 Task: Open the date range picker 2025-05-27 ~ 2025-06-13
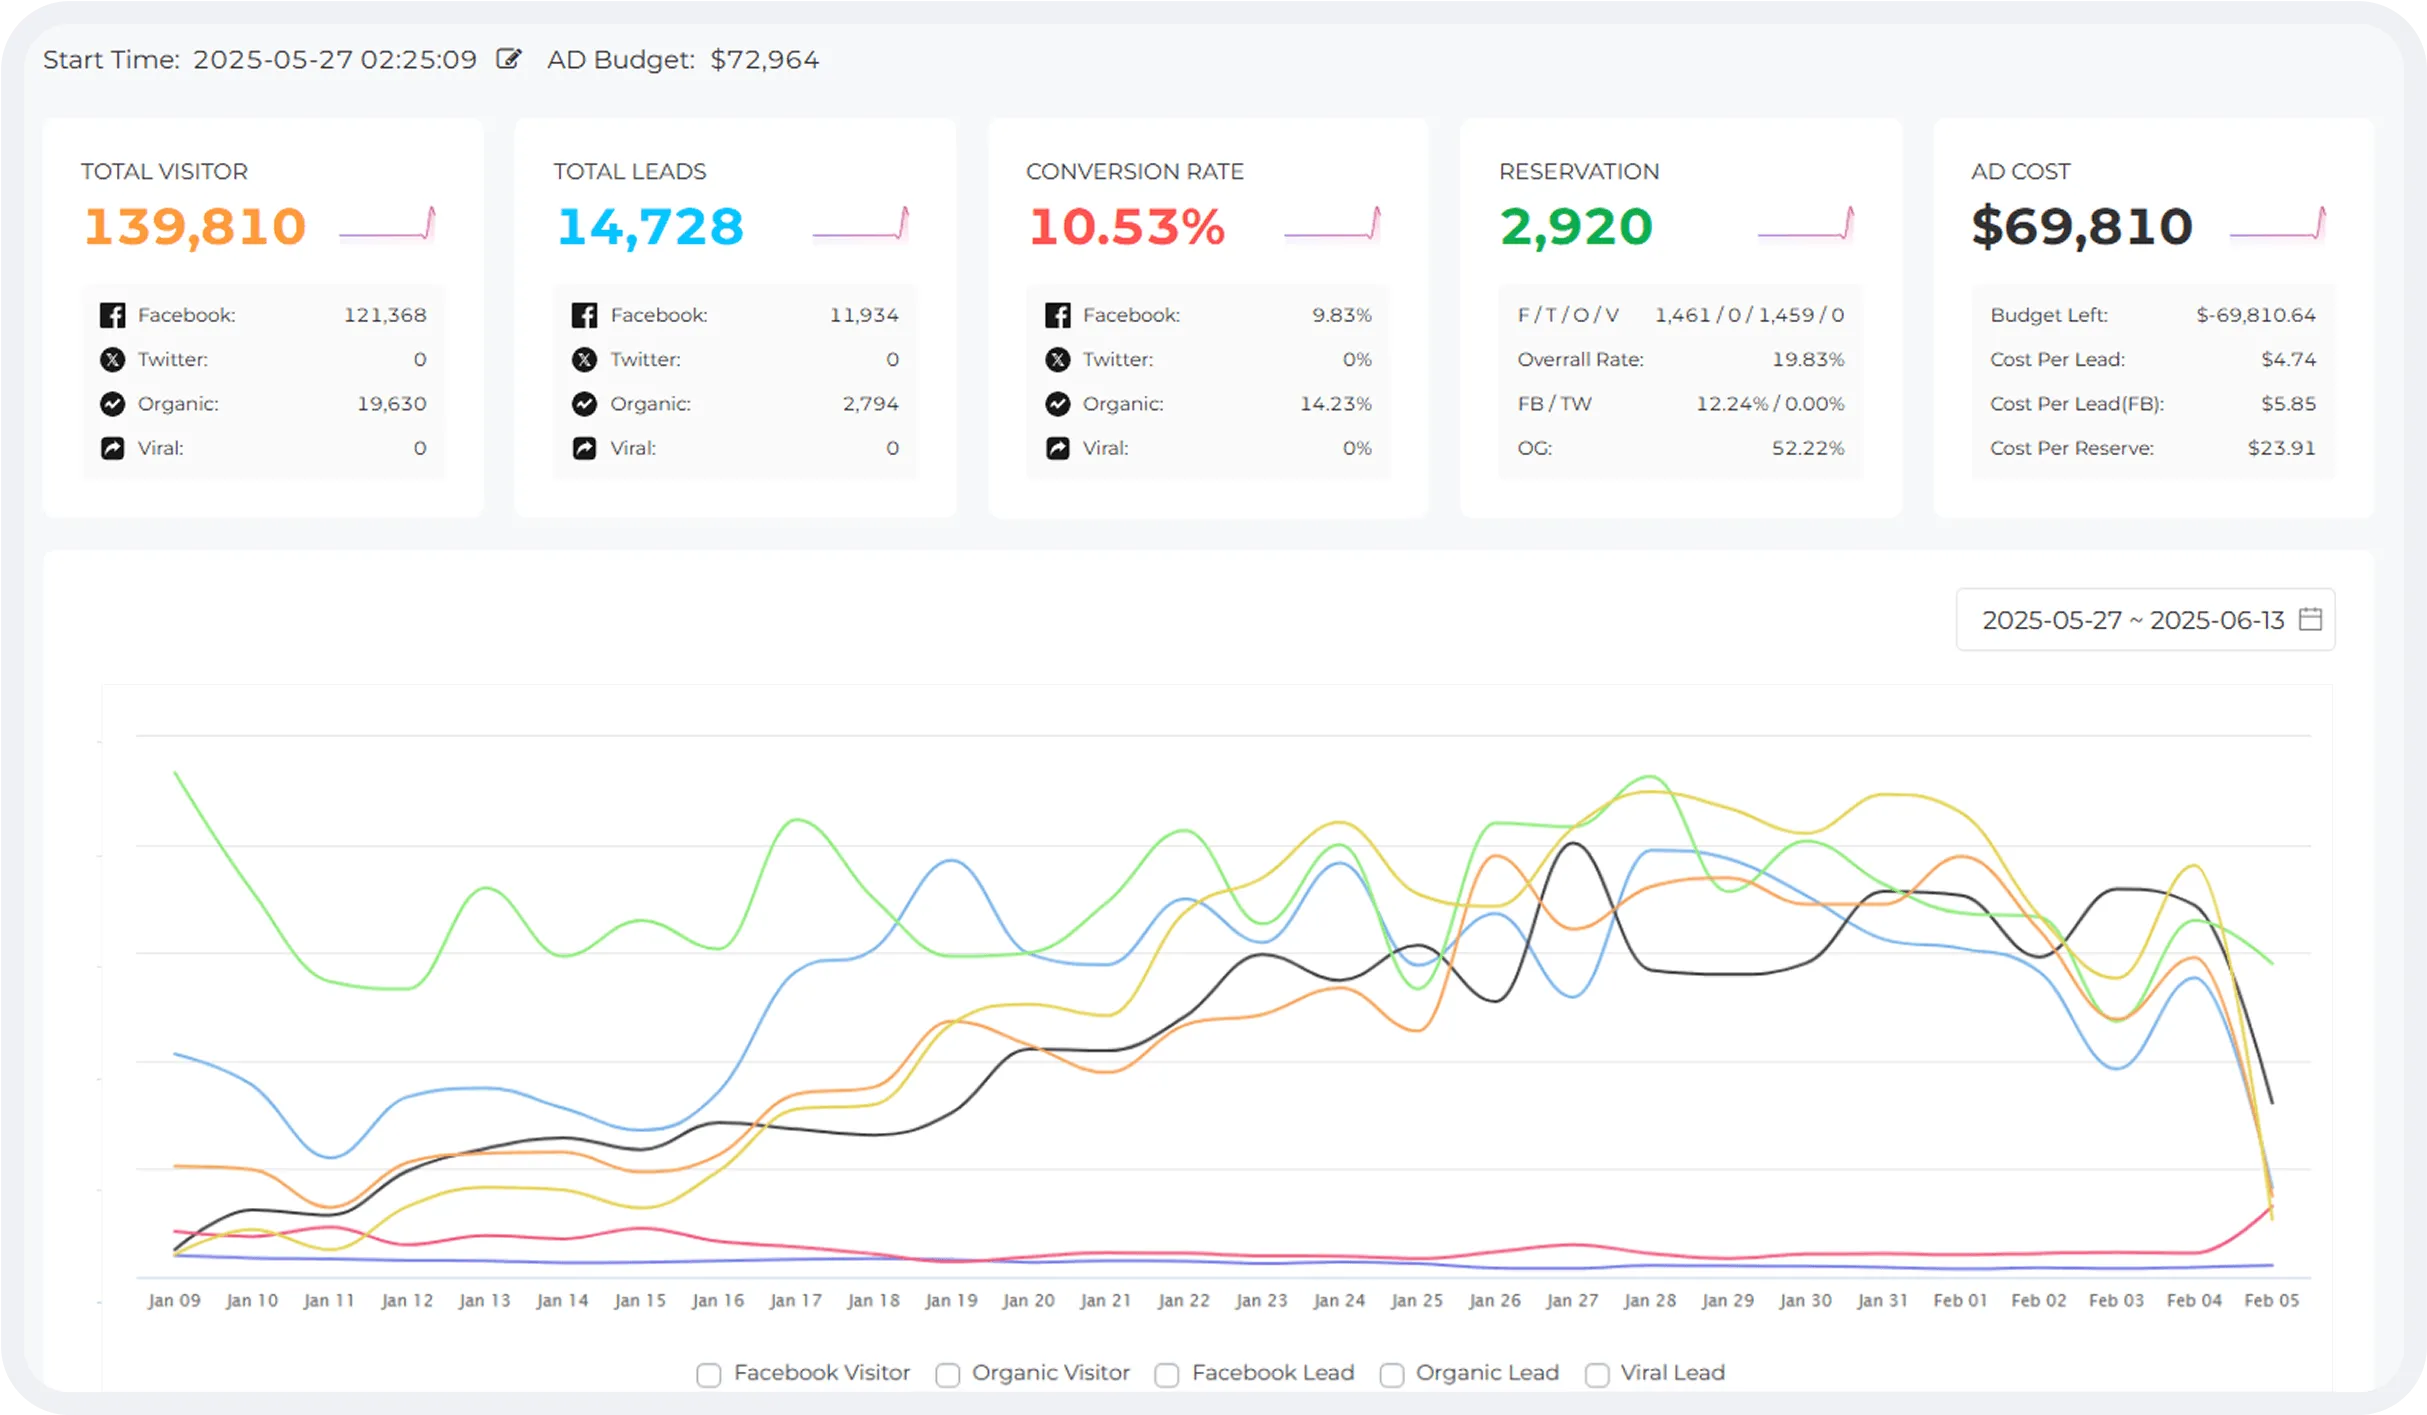(x=2130, y=619)
